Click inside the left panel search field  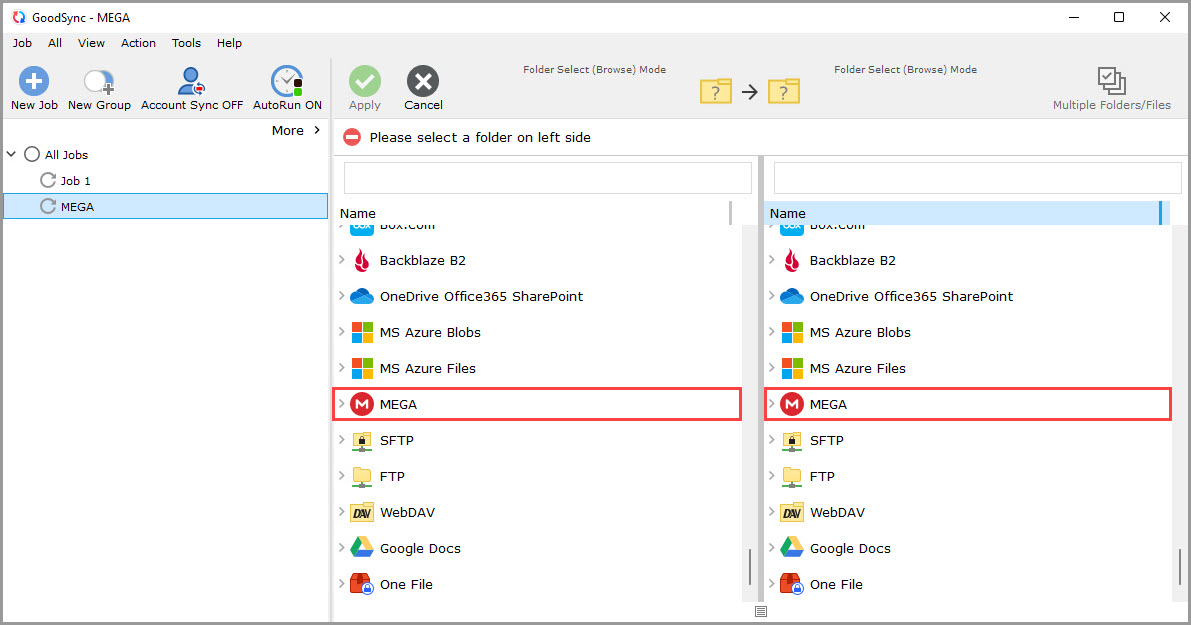(547, 177)
